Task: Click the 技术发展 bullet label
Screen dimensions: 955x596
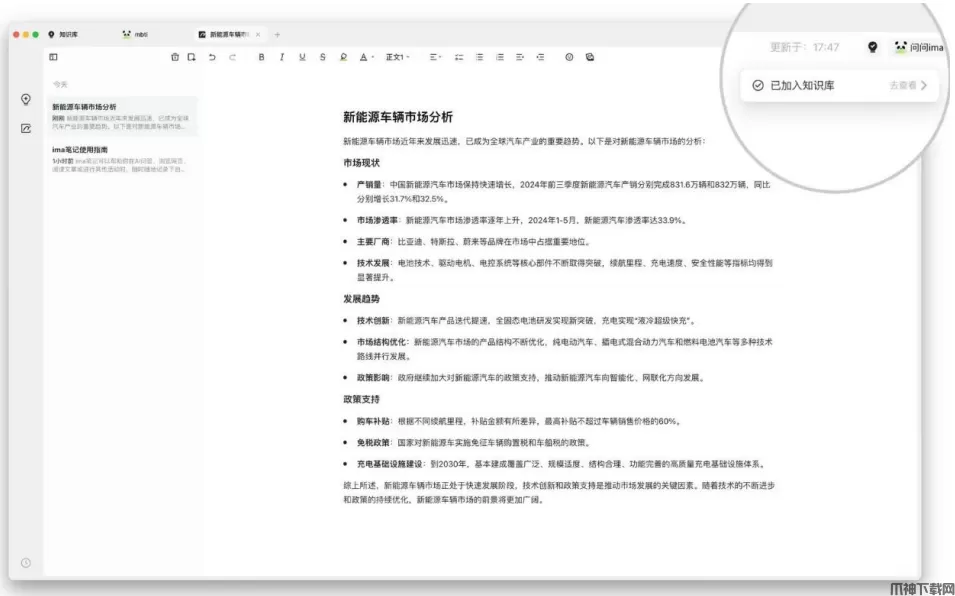Action: tap(373, 263)
